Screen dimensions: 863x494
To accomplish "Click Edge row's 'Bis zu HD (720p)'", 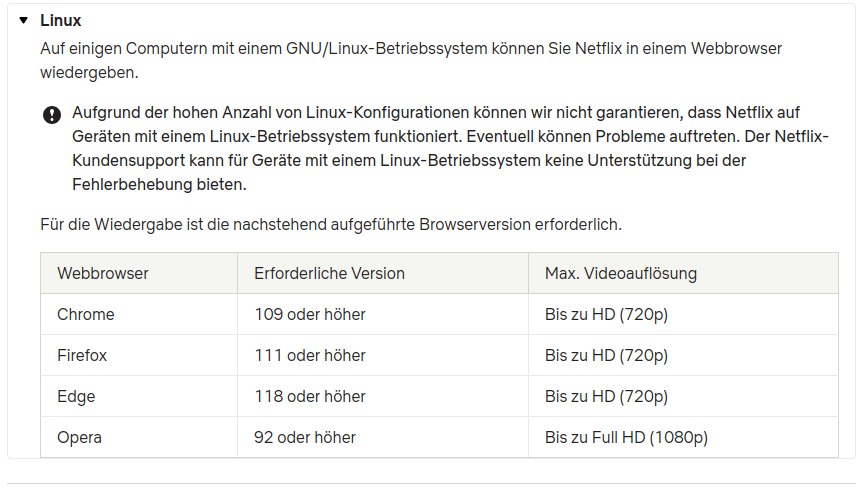I will 683,396.
